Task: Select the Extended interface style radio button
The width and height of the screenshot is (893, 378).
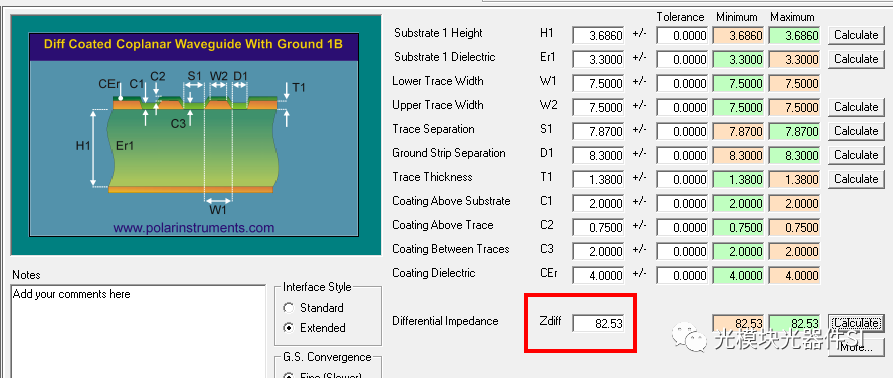Action: [x=289, y=328]
